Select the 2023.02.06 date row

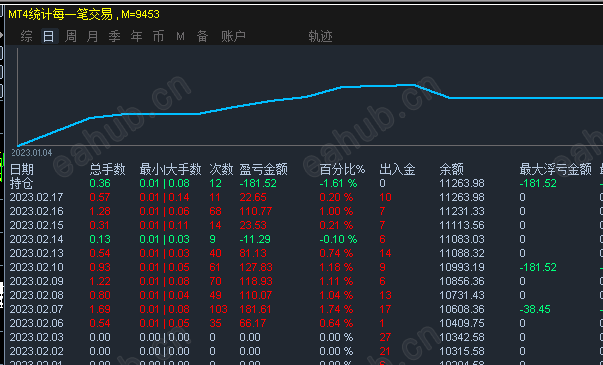(x=37, y=323)
